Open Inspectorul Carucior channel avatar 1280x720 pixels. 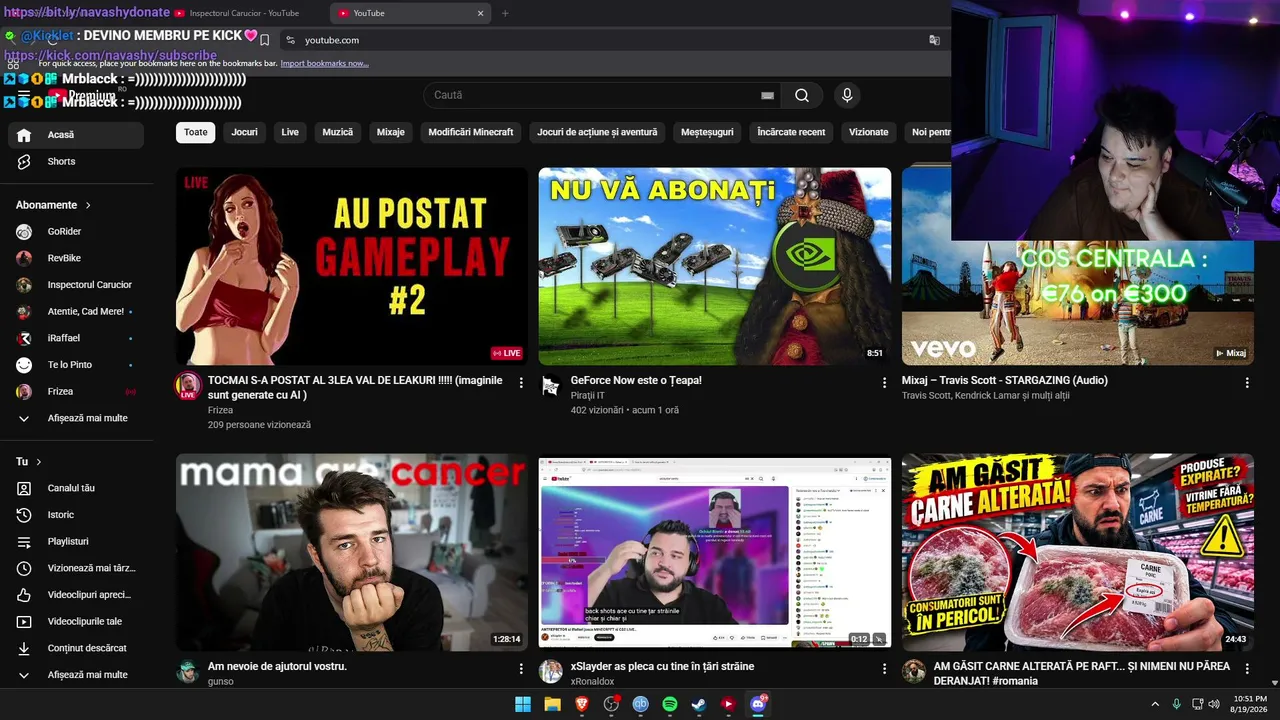[x=24, y=285]
